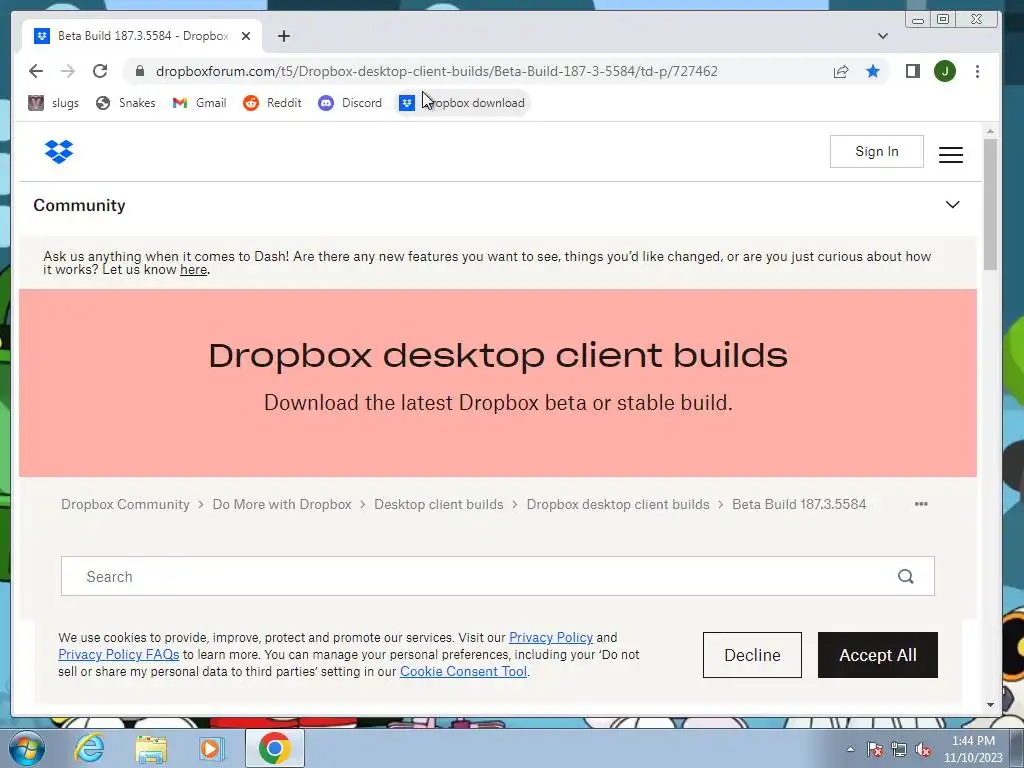Viewport: 1024px width, 768px height.
Task: Reload the page with the refresh icon
Action: (x=100, y=71)
